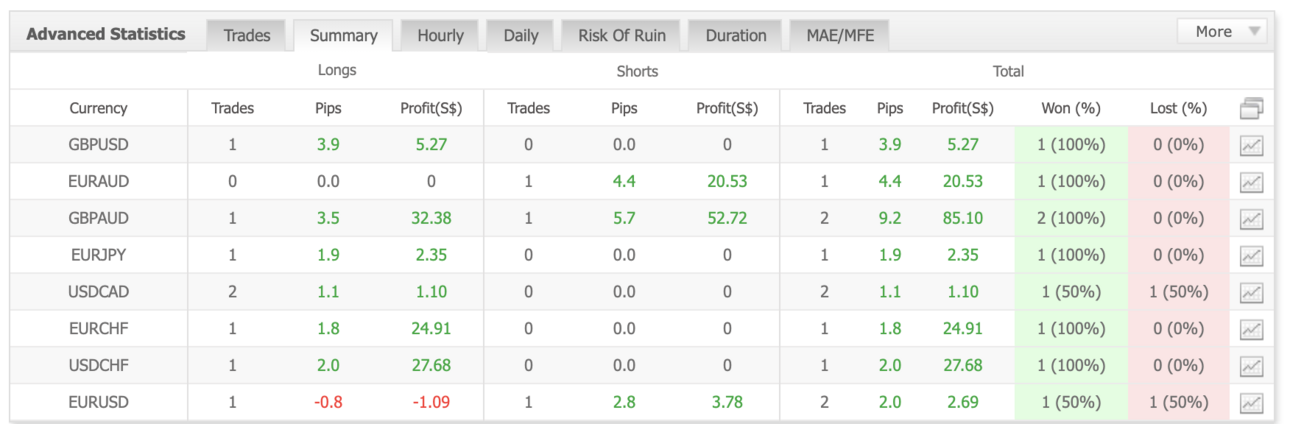Switch to the Hourly tab
Image resolution: width=1290 pixels, height=424 pixels.
click(x=440, y=35)
